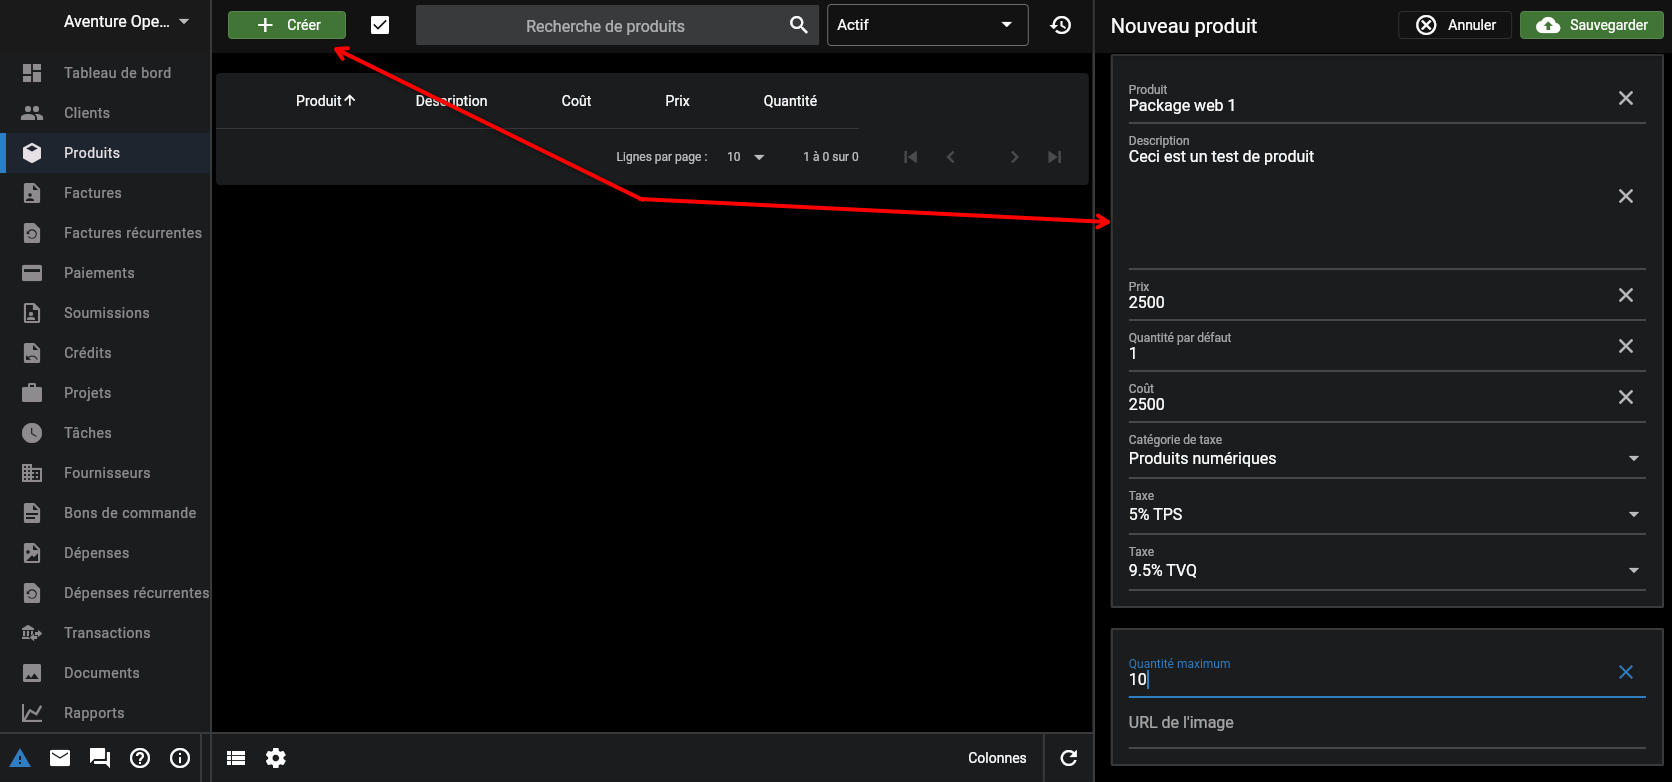Click the Coût column header
This screenshot has height=782, width=1672.
point(576,101)
